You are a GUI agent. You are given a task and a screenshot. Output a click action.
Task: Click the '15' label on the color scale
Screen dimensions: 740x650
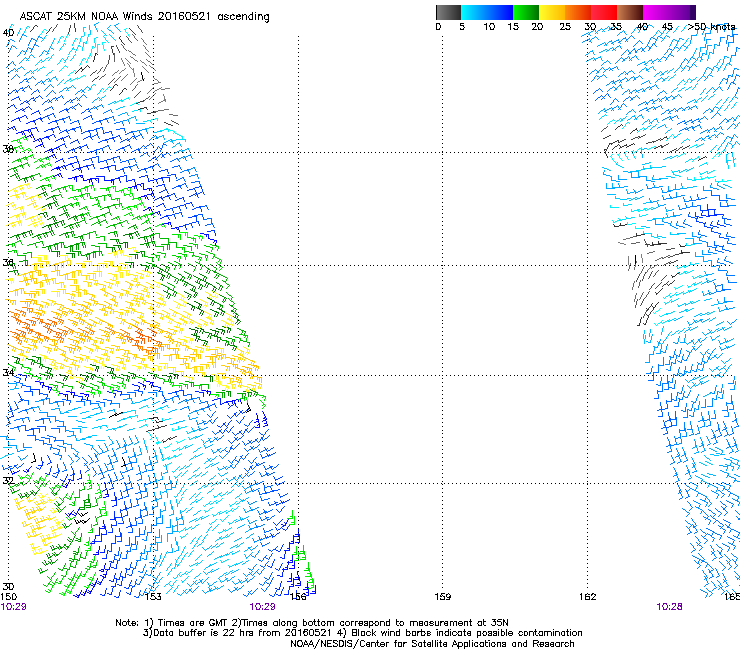pos(513,27)
